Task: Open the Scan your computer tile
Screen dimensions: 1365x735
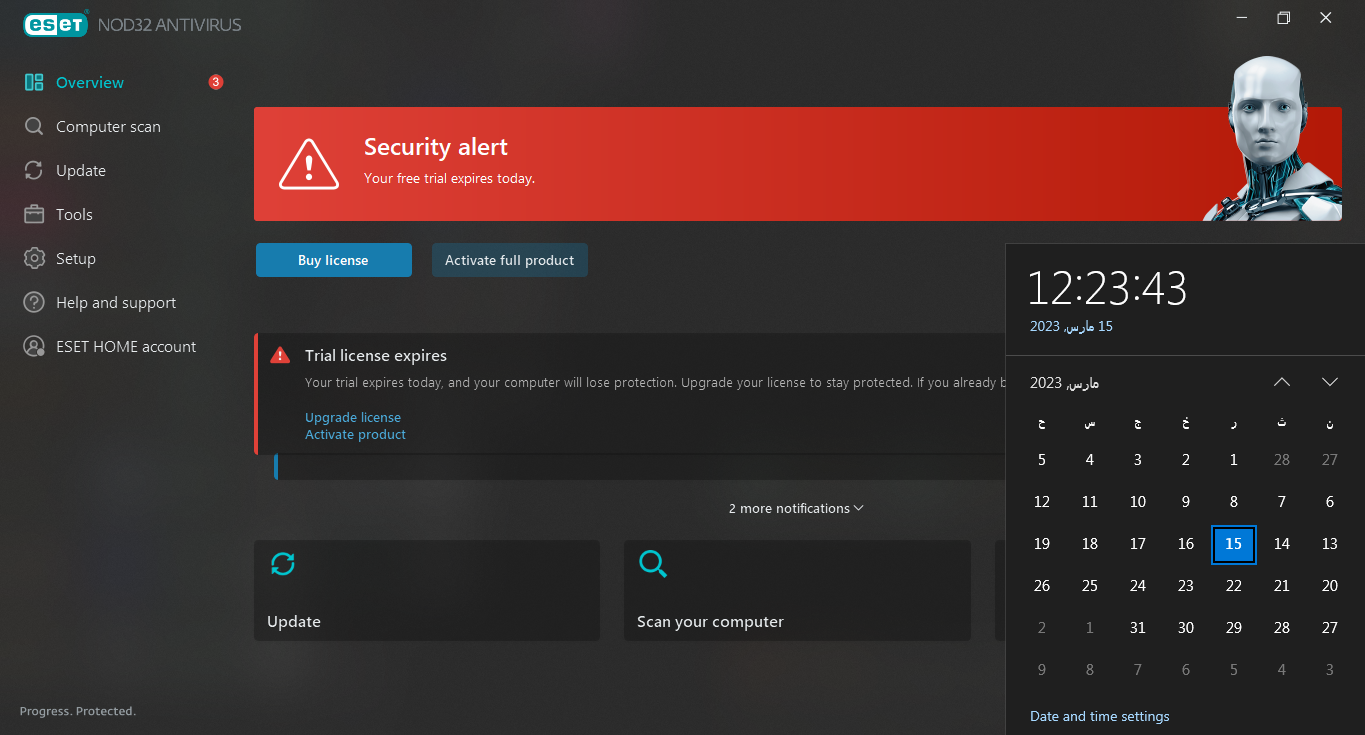Action: pos(797,591)
